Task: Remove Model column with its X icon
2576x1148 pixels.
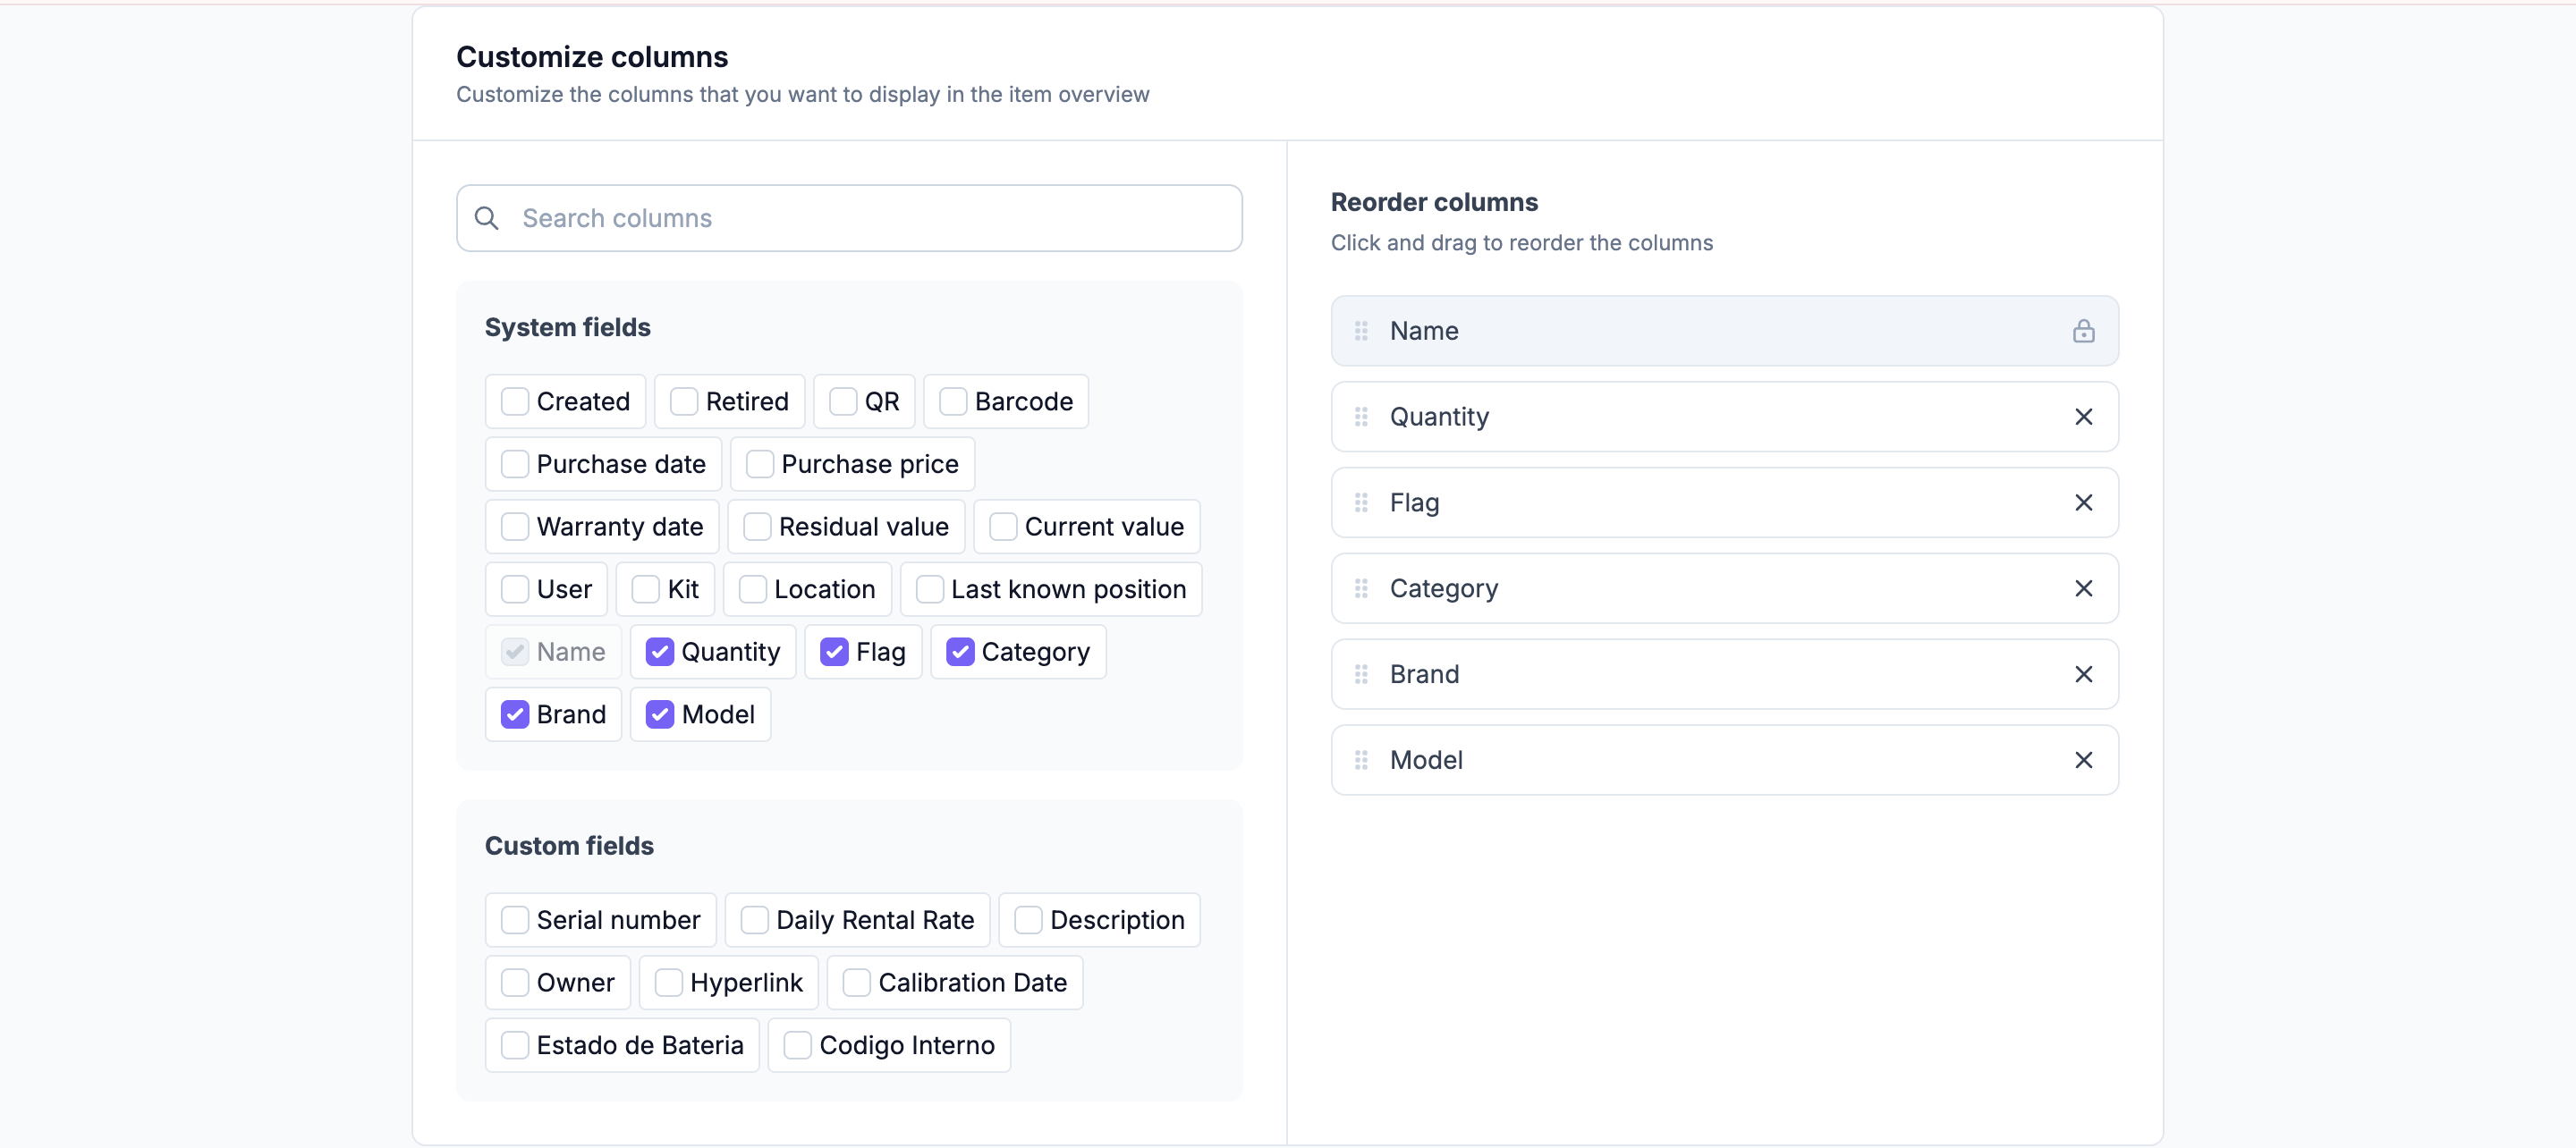Action: point(2083,761)
